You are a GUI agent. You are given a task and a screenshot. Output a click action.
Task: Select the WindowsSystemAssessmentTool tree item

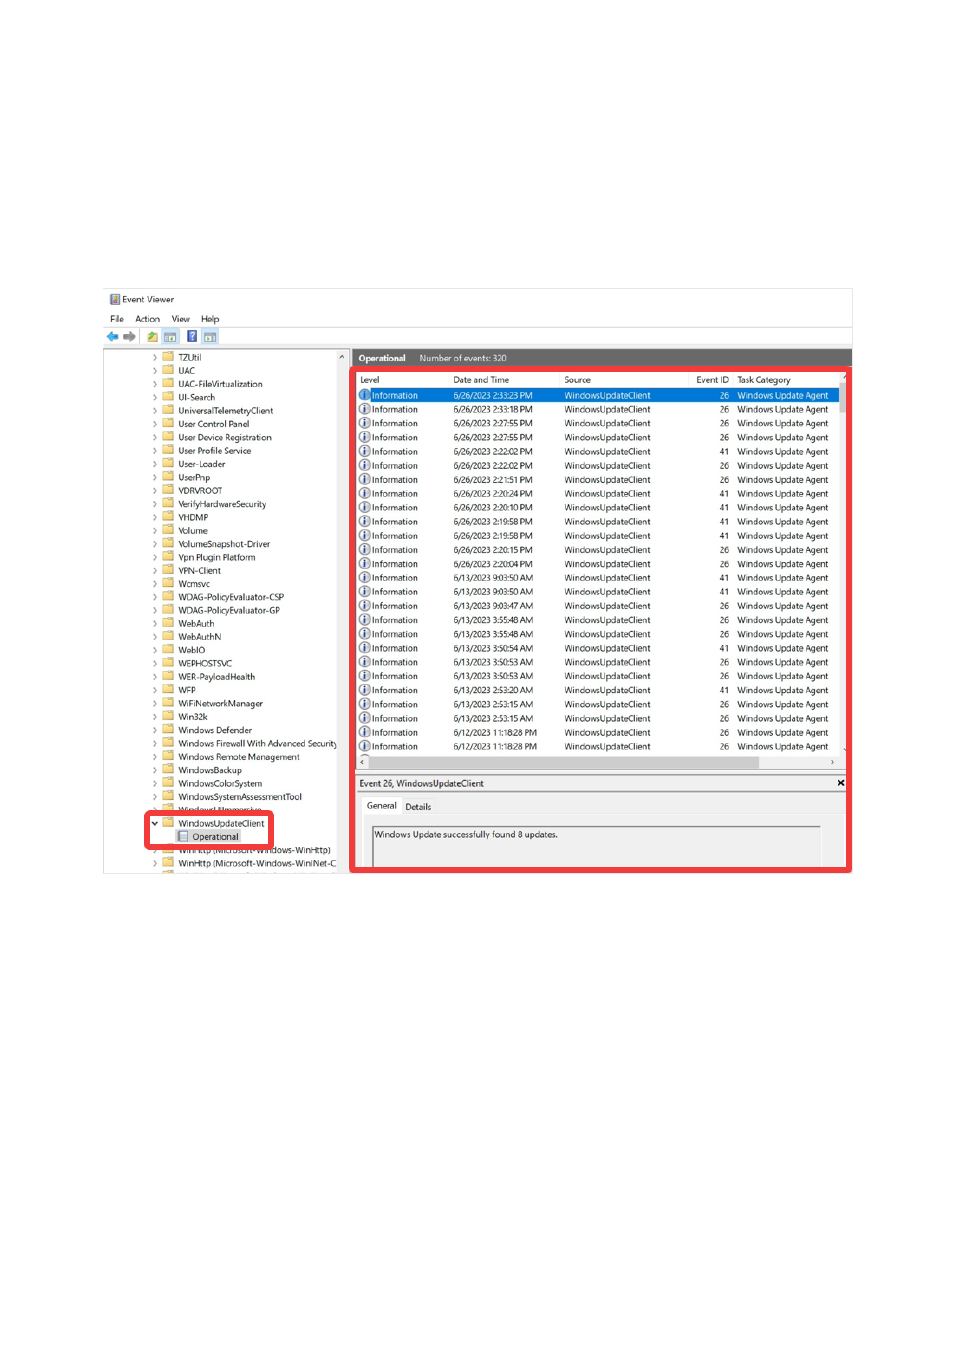[x=240, y=797]
